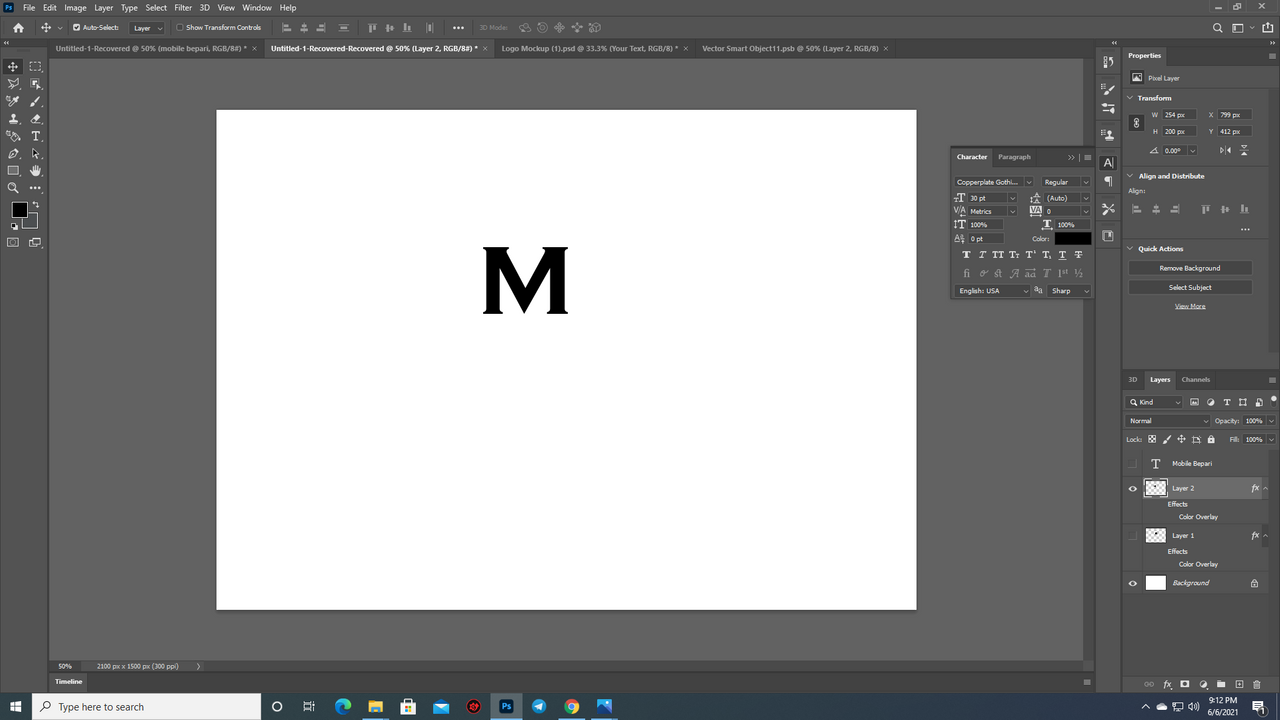Toggle link width and height

click(1136, 123)
